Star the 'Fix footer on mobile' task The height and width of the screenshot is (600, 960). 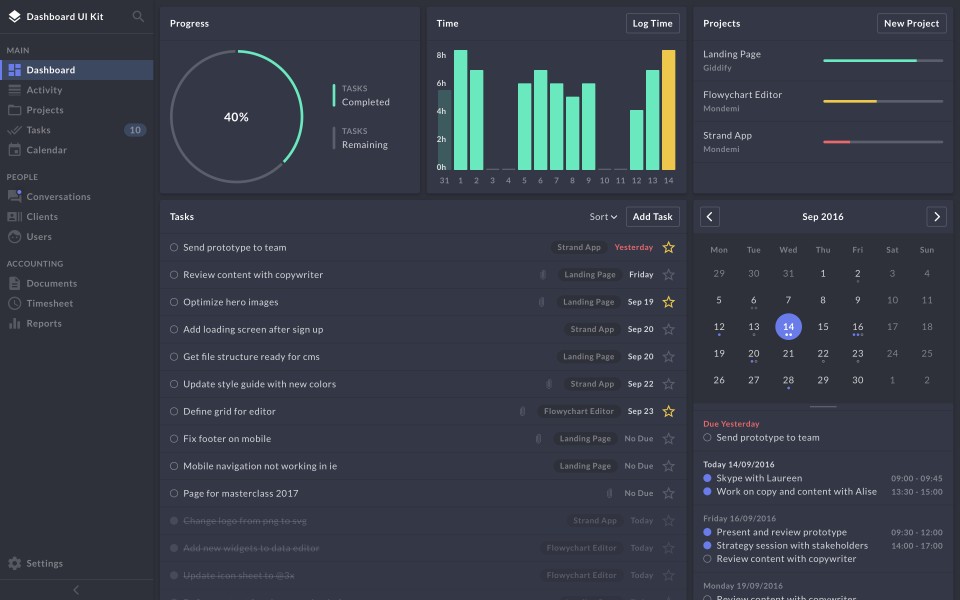tap(669, 438)
